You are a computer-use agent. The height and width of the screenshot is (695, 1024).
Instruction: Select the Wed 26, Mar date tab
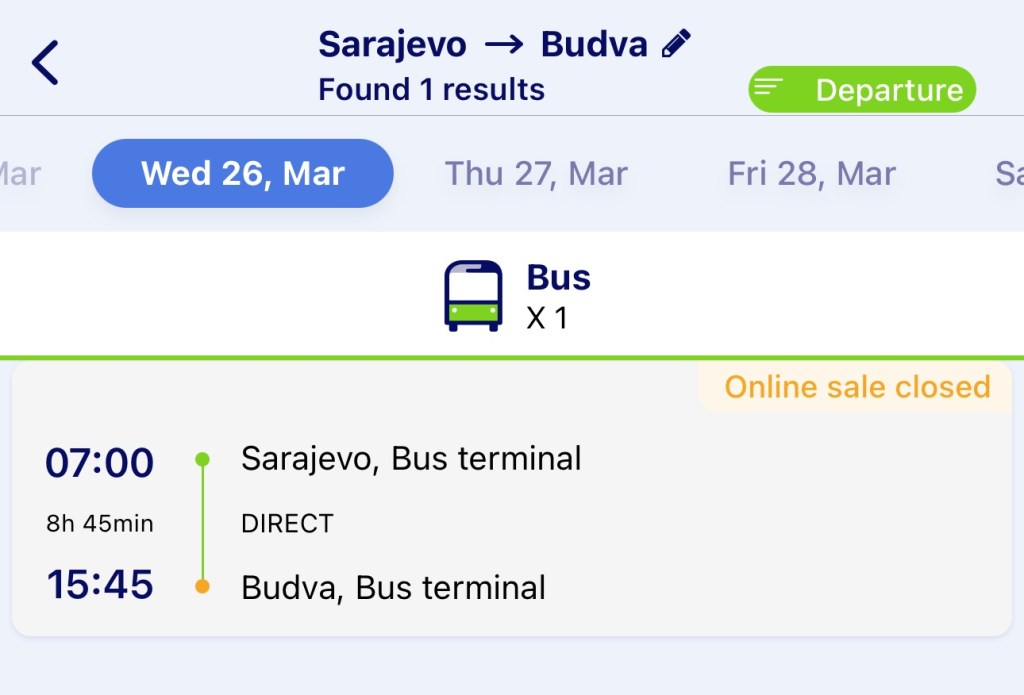click(243, 173)
